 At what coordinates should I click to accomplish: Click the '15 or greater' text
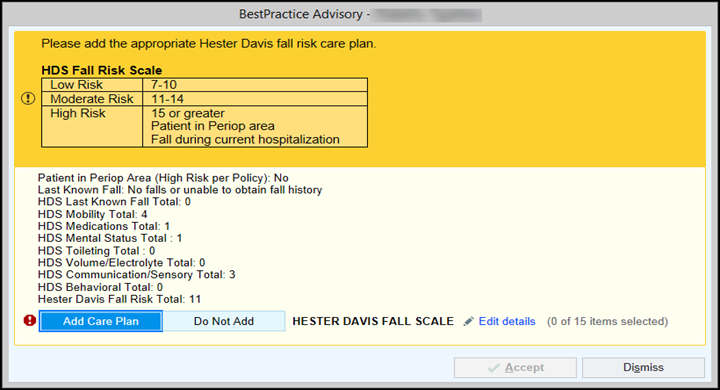coord(188,113)
